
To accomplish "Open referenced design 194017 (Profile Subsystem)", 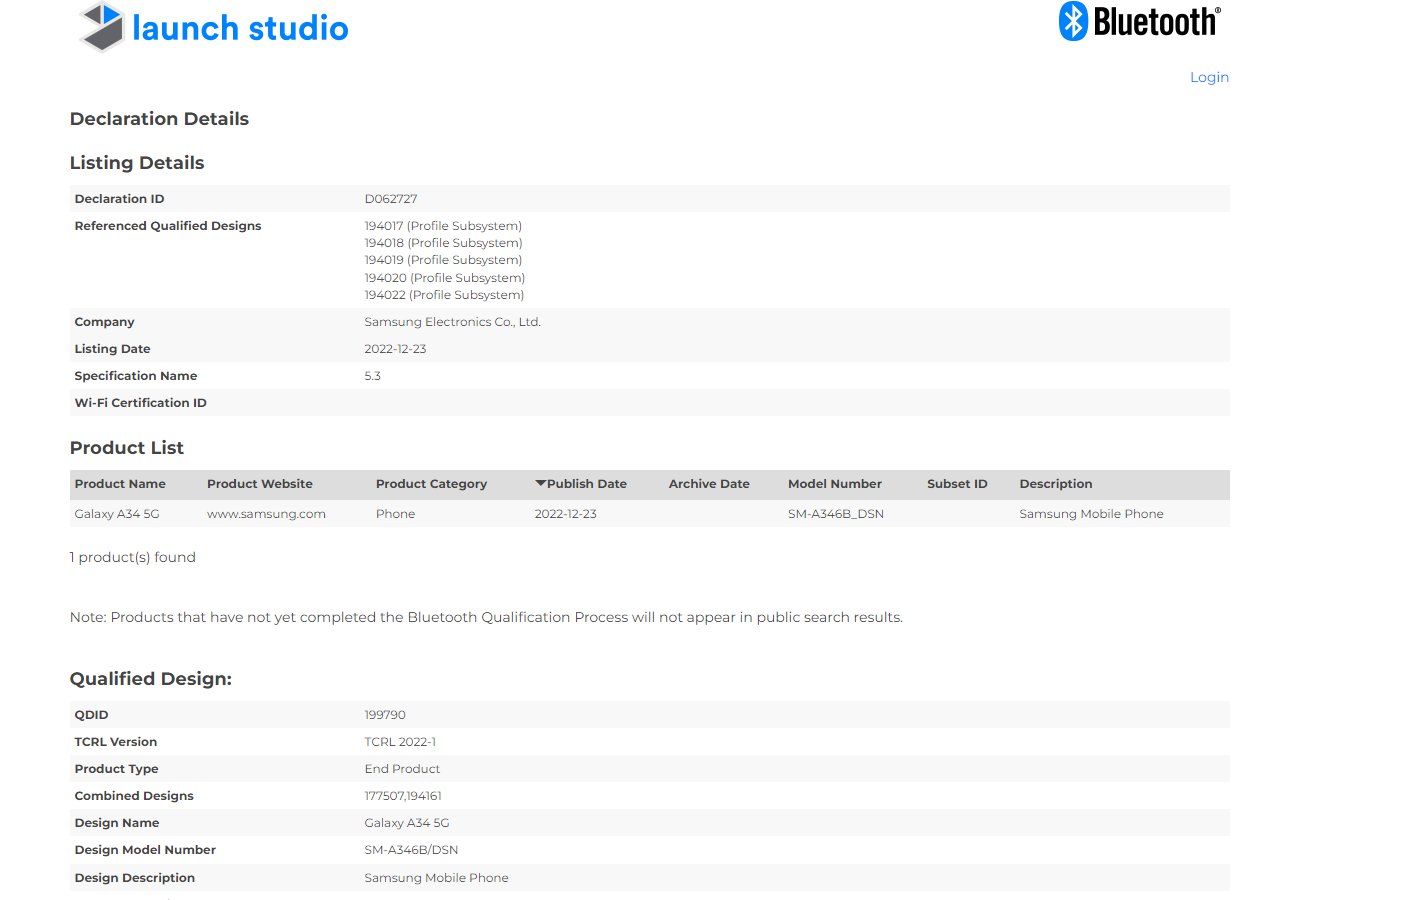I will [x=443, y=226].
